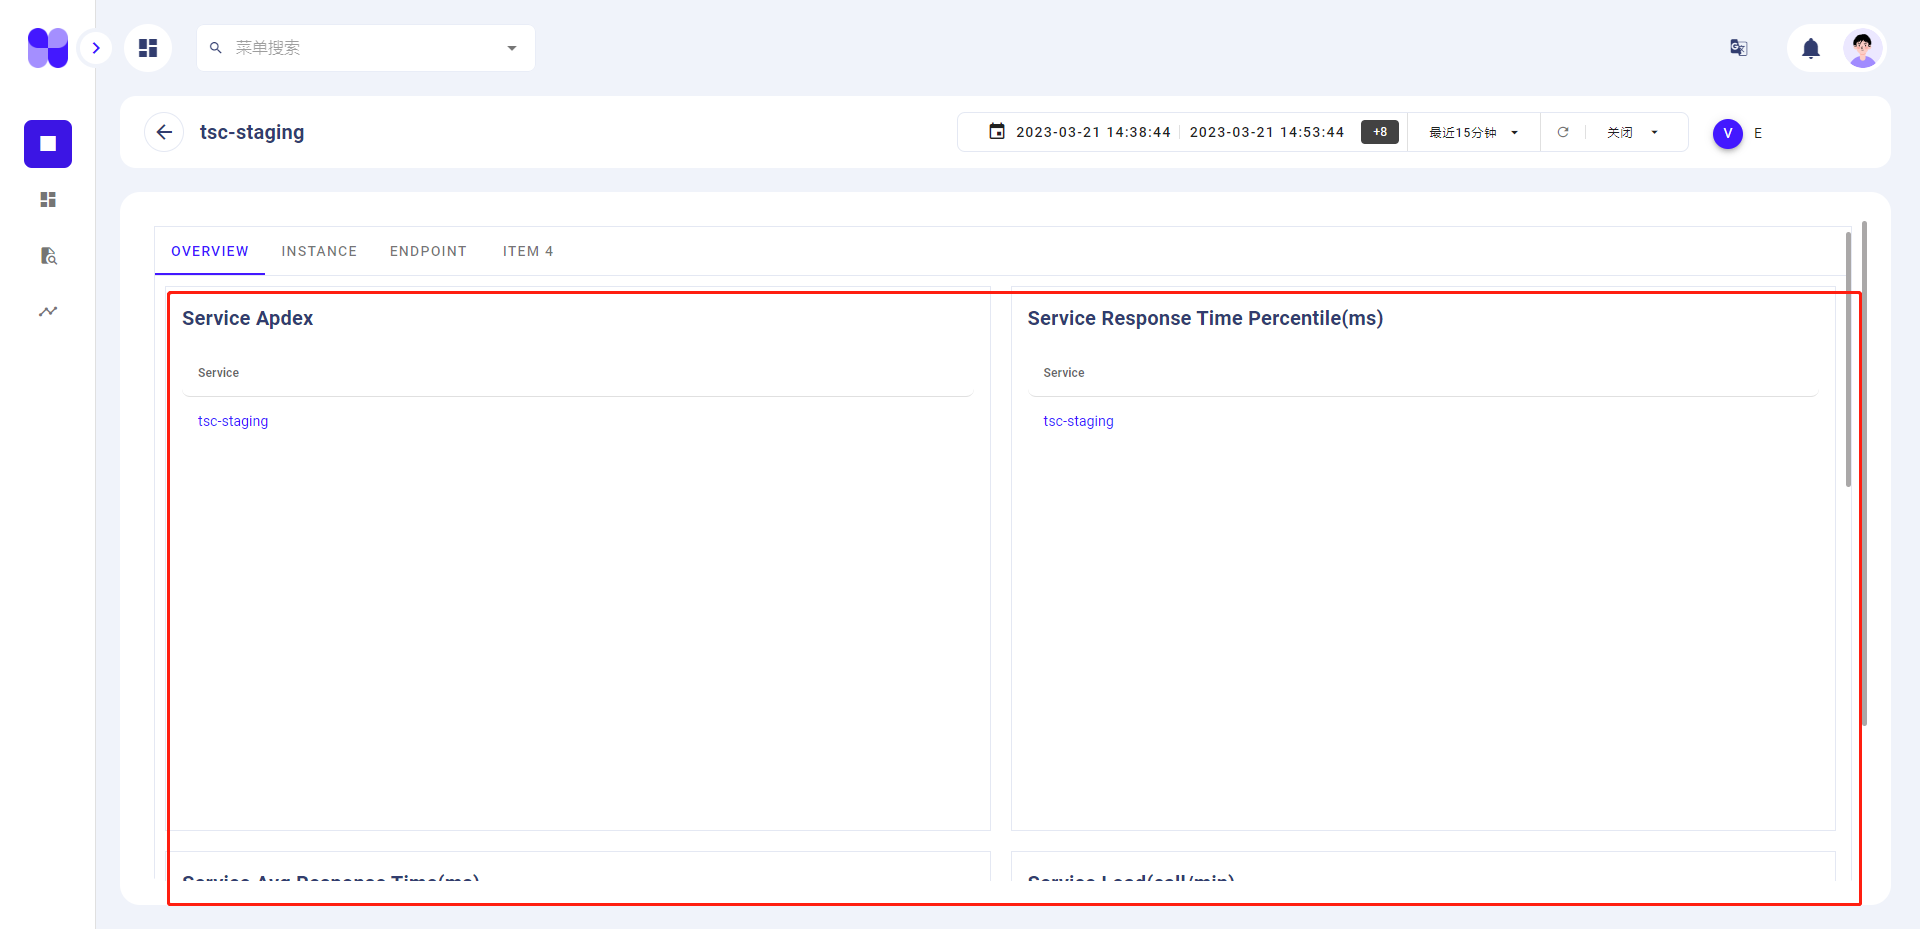The height and width of the screenshot is (929, 1920).
Task: Expand the sidebar with the chevron arrow
Action: [96, 47]
